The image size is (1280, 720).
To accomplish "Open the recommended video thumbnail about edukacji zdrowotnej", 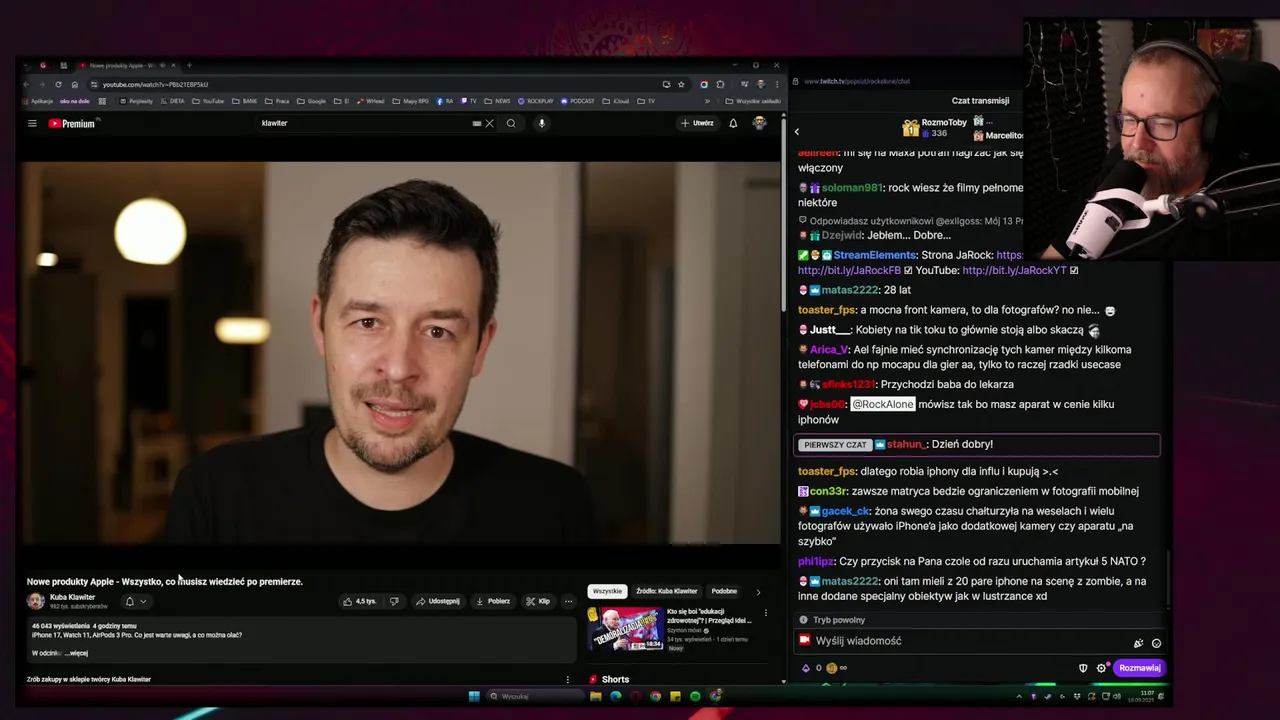I will coord(625,629).
